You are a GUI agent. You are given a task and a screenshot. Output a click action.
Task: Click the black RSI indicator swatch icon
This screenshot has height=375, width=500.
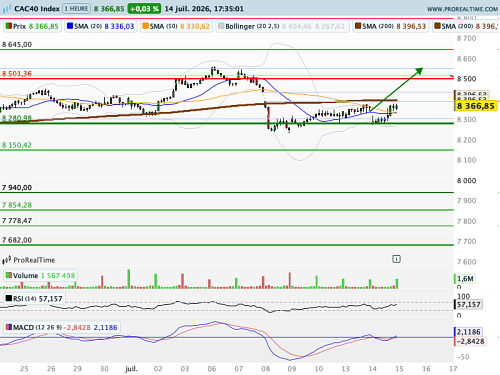[9, 298]
